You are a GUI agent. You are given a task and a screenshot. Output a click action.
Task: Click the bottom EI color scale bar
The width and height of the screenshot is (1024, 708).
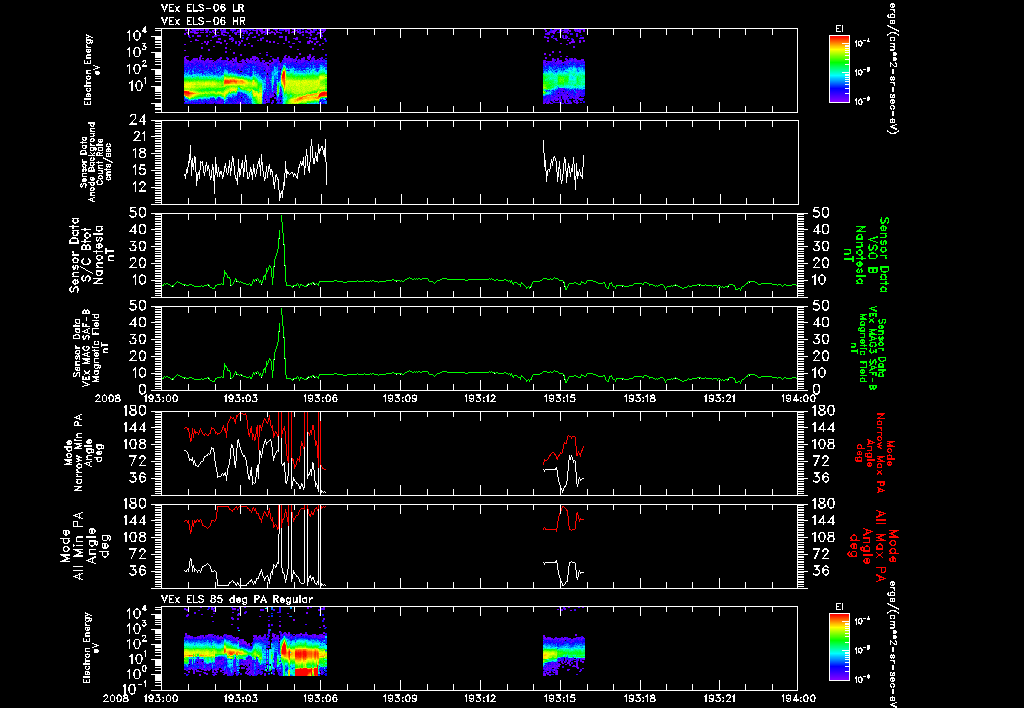coord(839,647)
